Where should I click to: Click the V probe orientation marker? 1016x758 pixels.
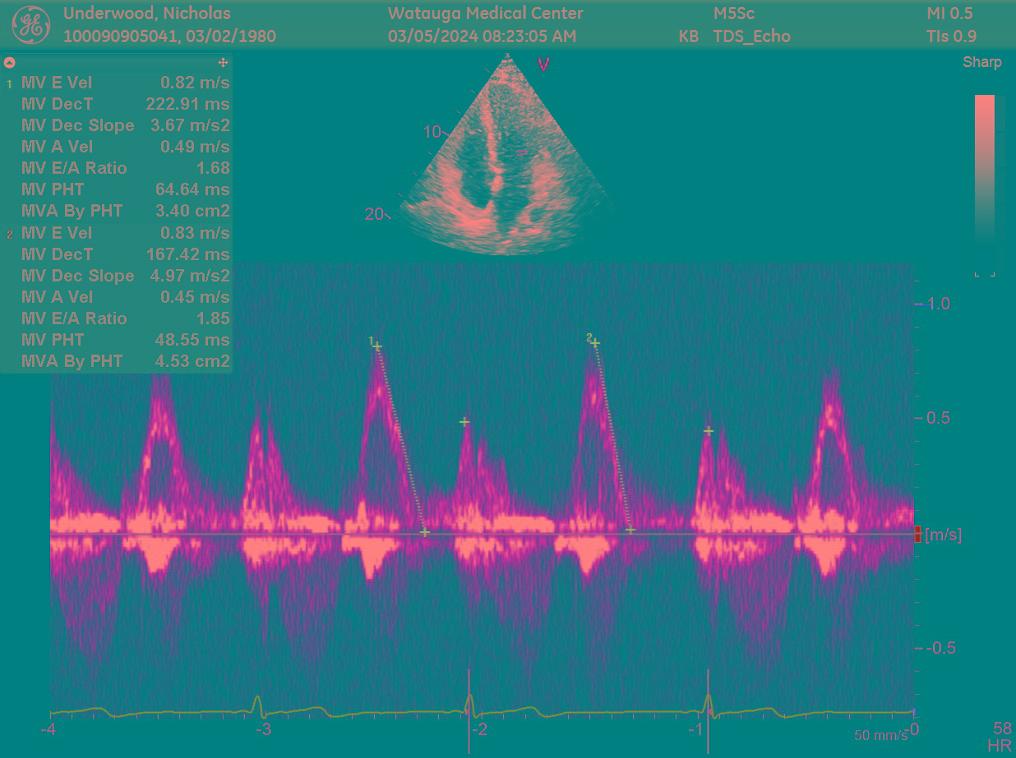tap(544, 65)
